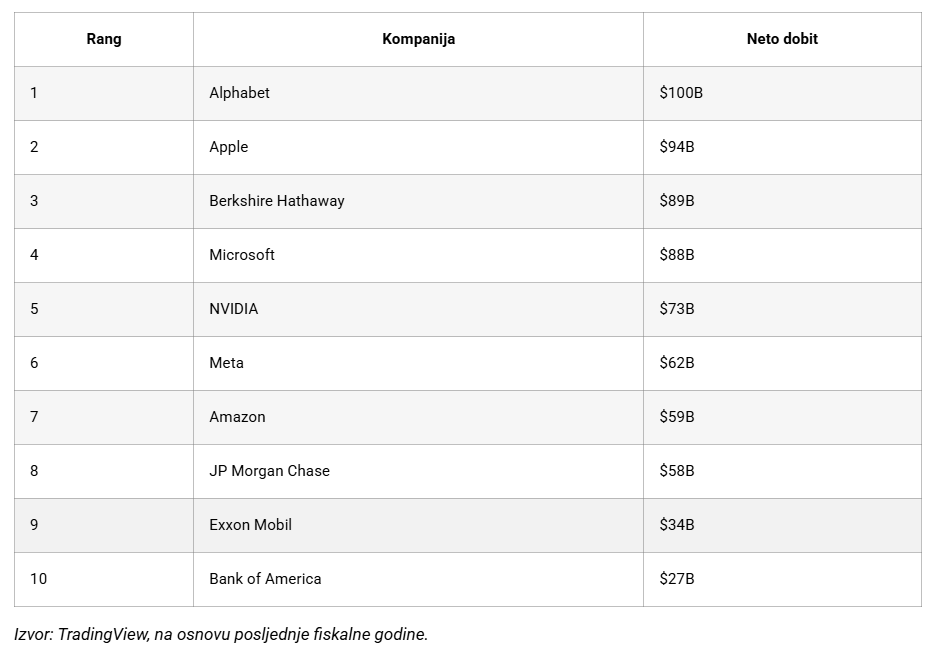Select the Bank of America cell
Image resolution: width=939 pixels, height=653 pixels.
pos(266,579)
